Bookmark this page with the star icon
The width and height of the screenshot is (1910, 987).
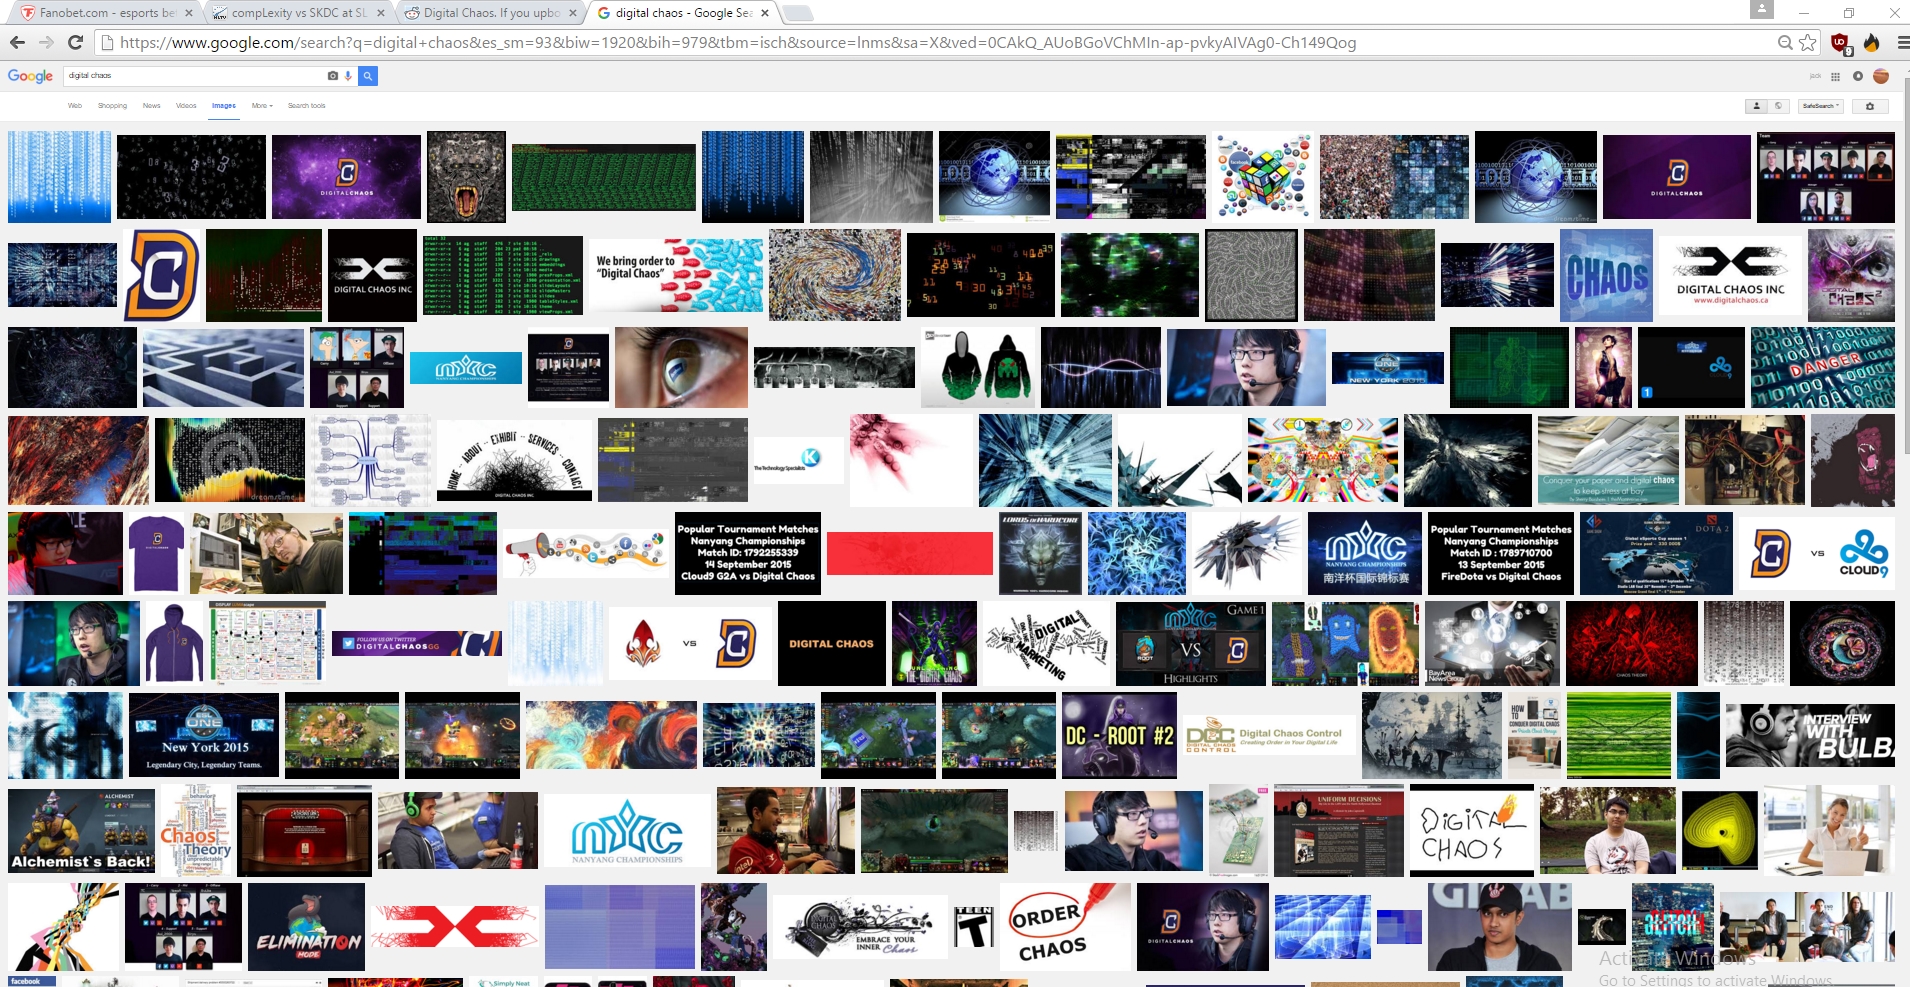pyautogui.click(x=1807, y=42)
